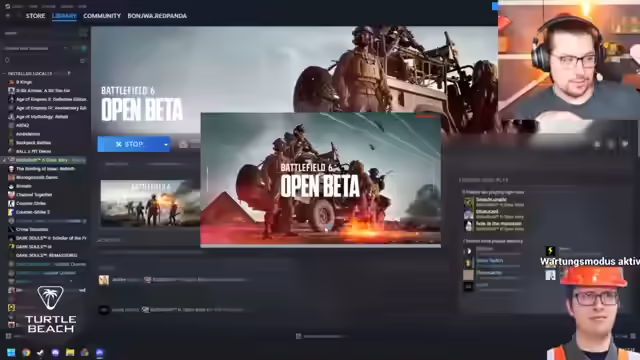Open the dropdown arrow next to STOP

point(166,144)
